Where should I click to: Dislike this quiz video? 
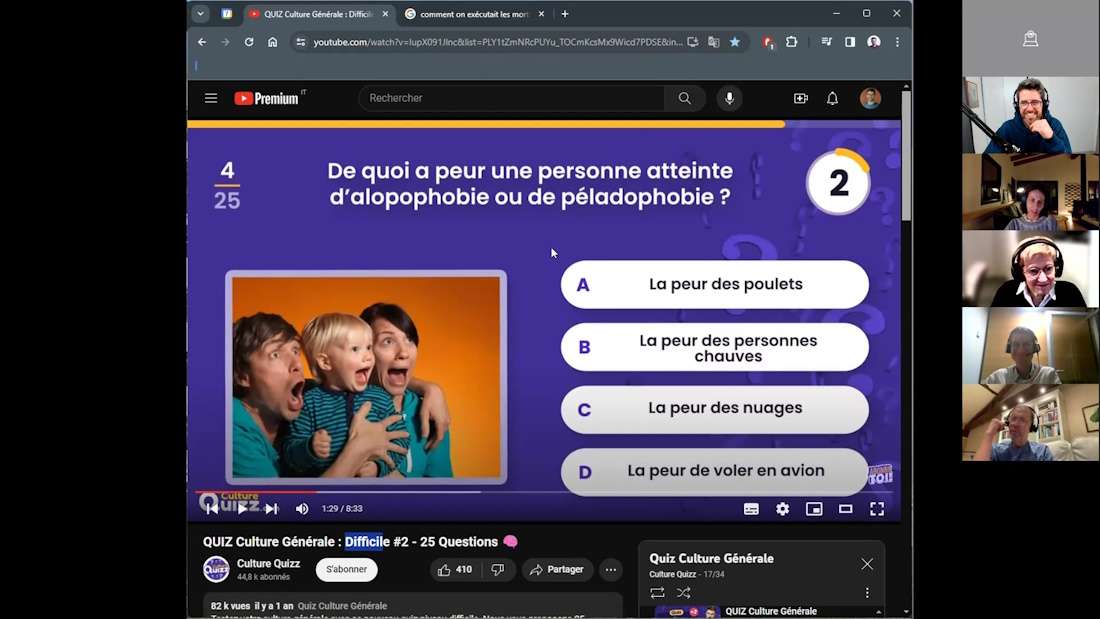click(x=497, y=570)
